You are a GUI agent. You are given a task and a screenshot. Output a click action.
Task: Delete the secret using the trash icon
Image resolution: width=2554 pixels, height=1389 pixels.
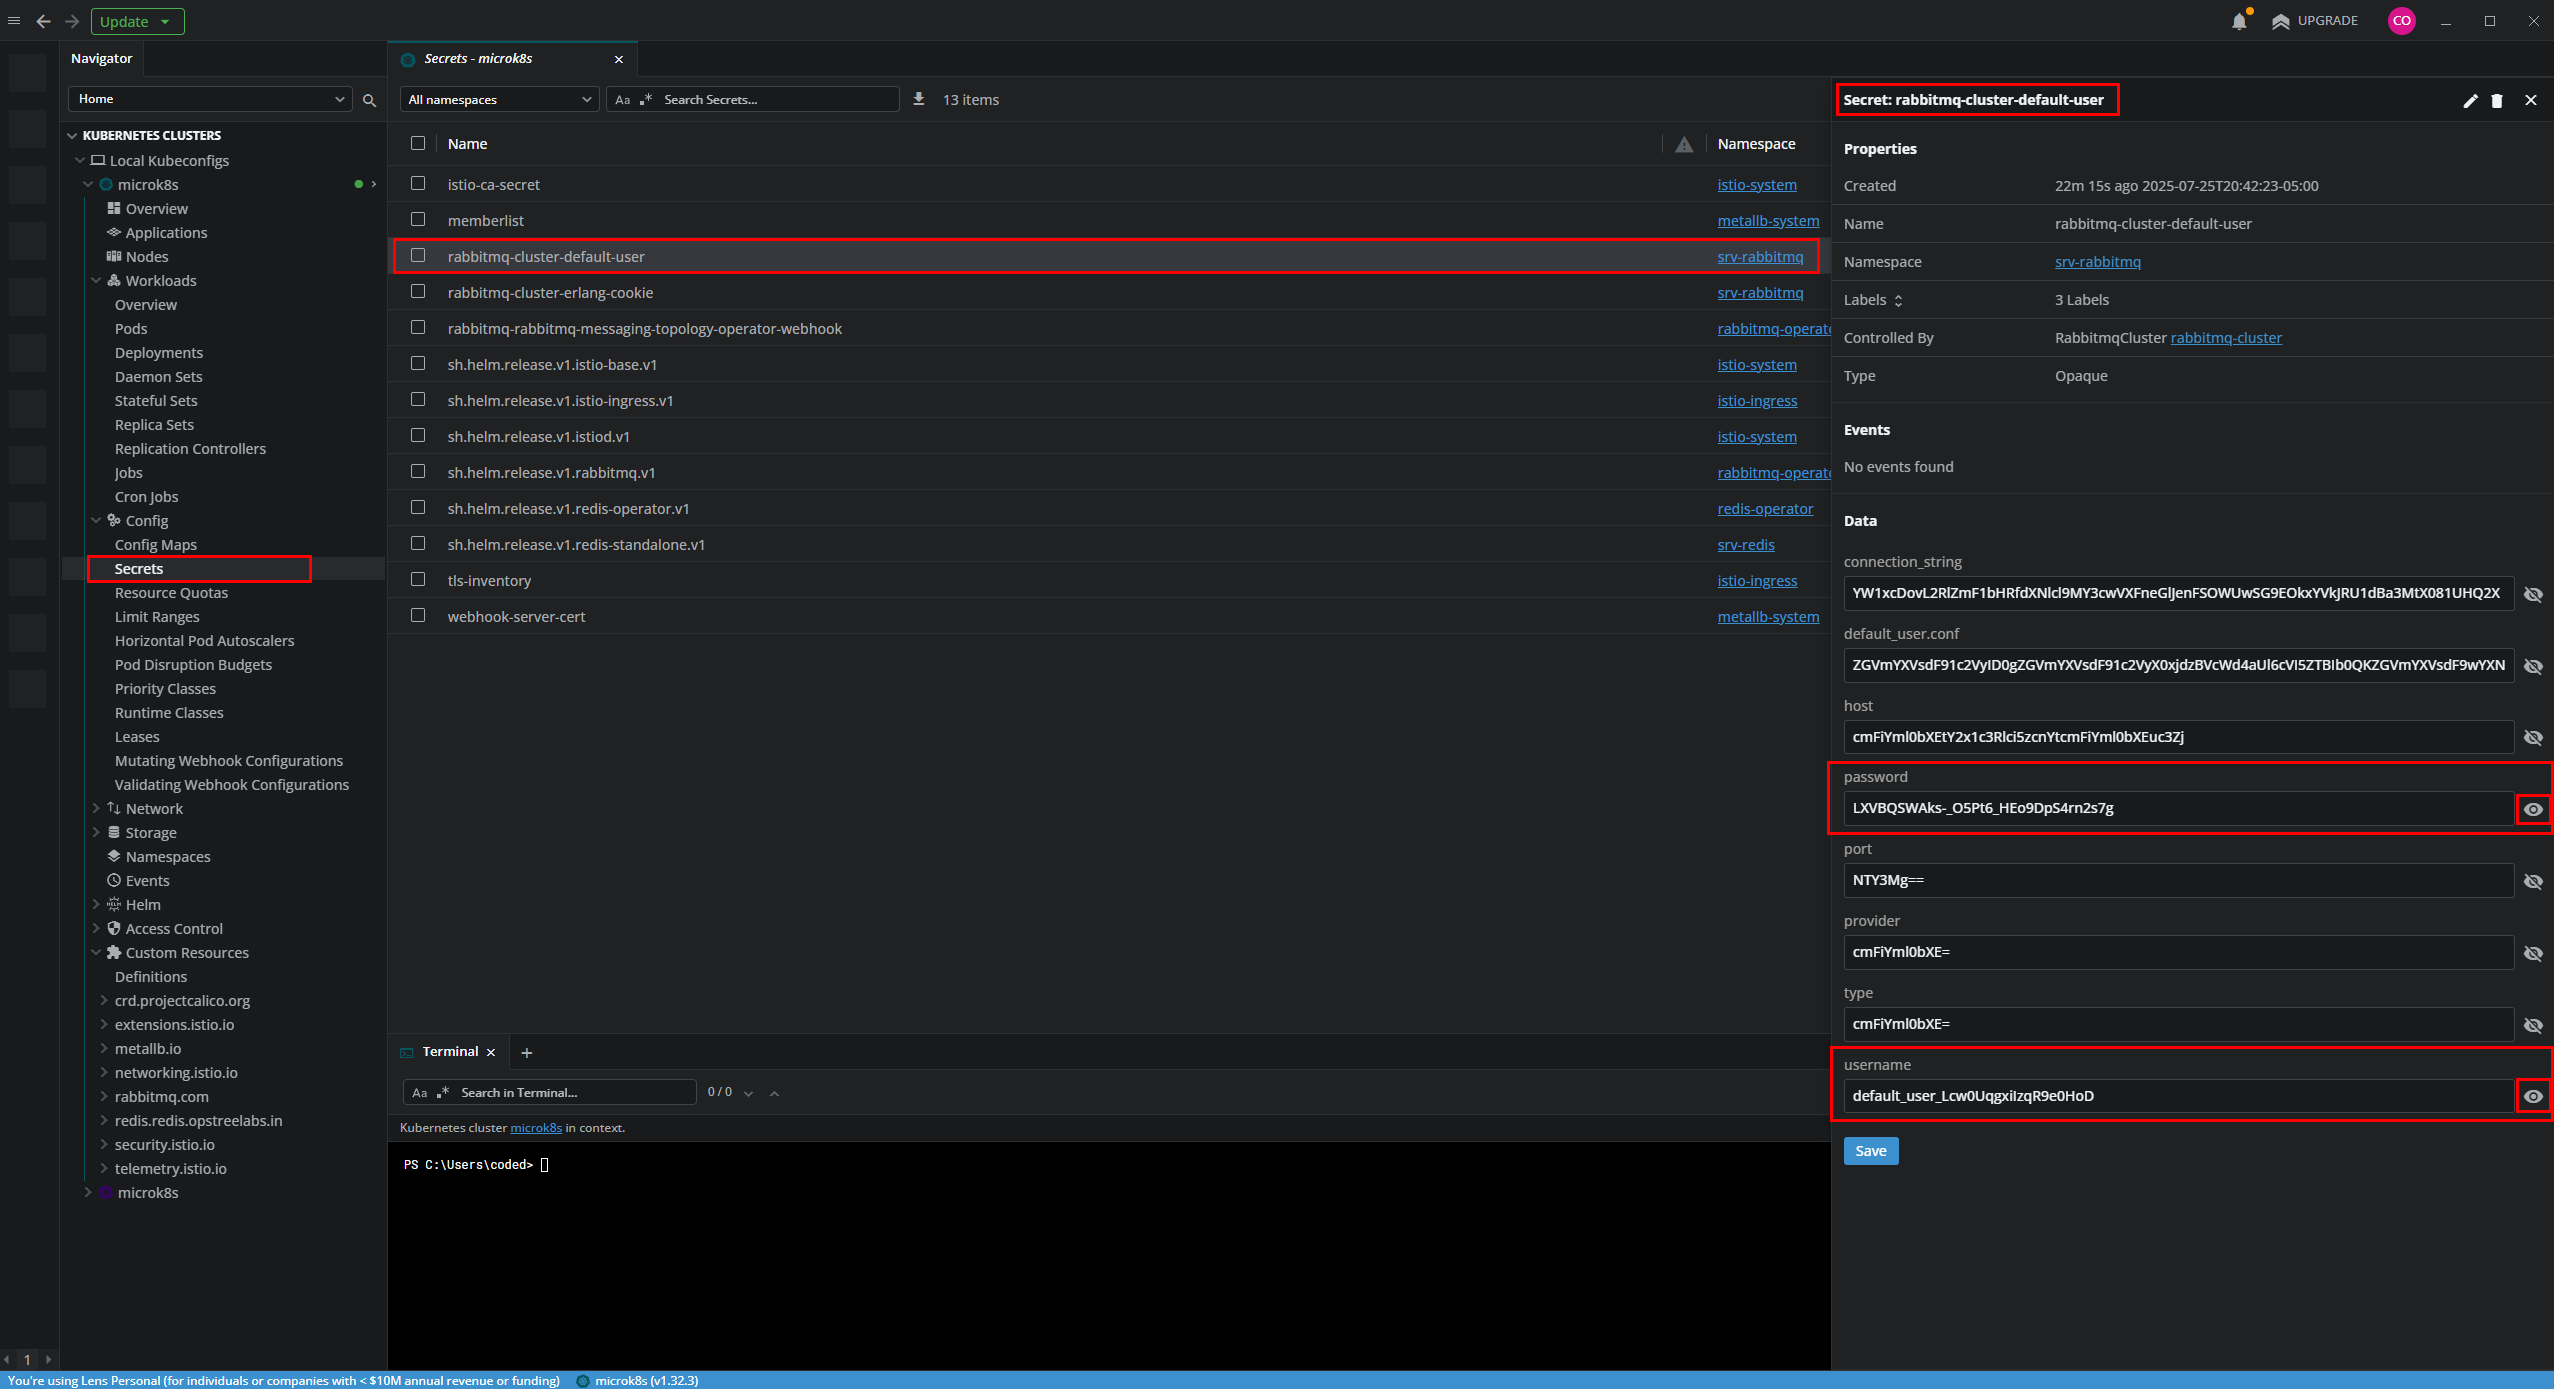(2497, 100)
